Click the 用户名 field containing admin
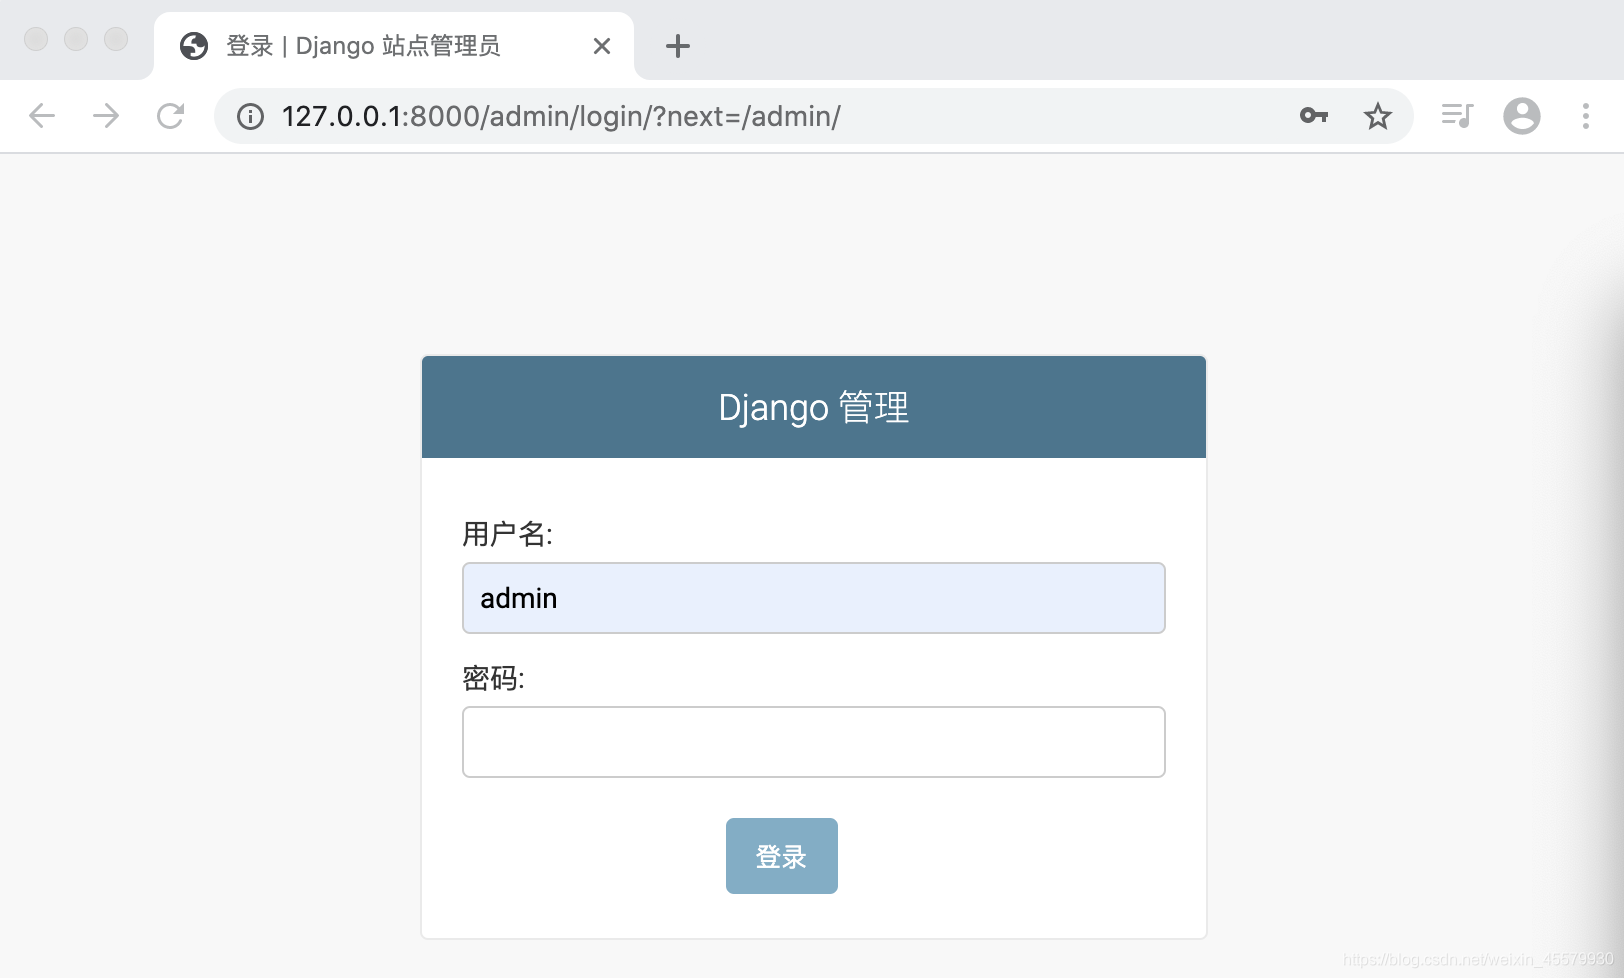 [814, 598]
